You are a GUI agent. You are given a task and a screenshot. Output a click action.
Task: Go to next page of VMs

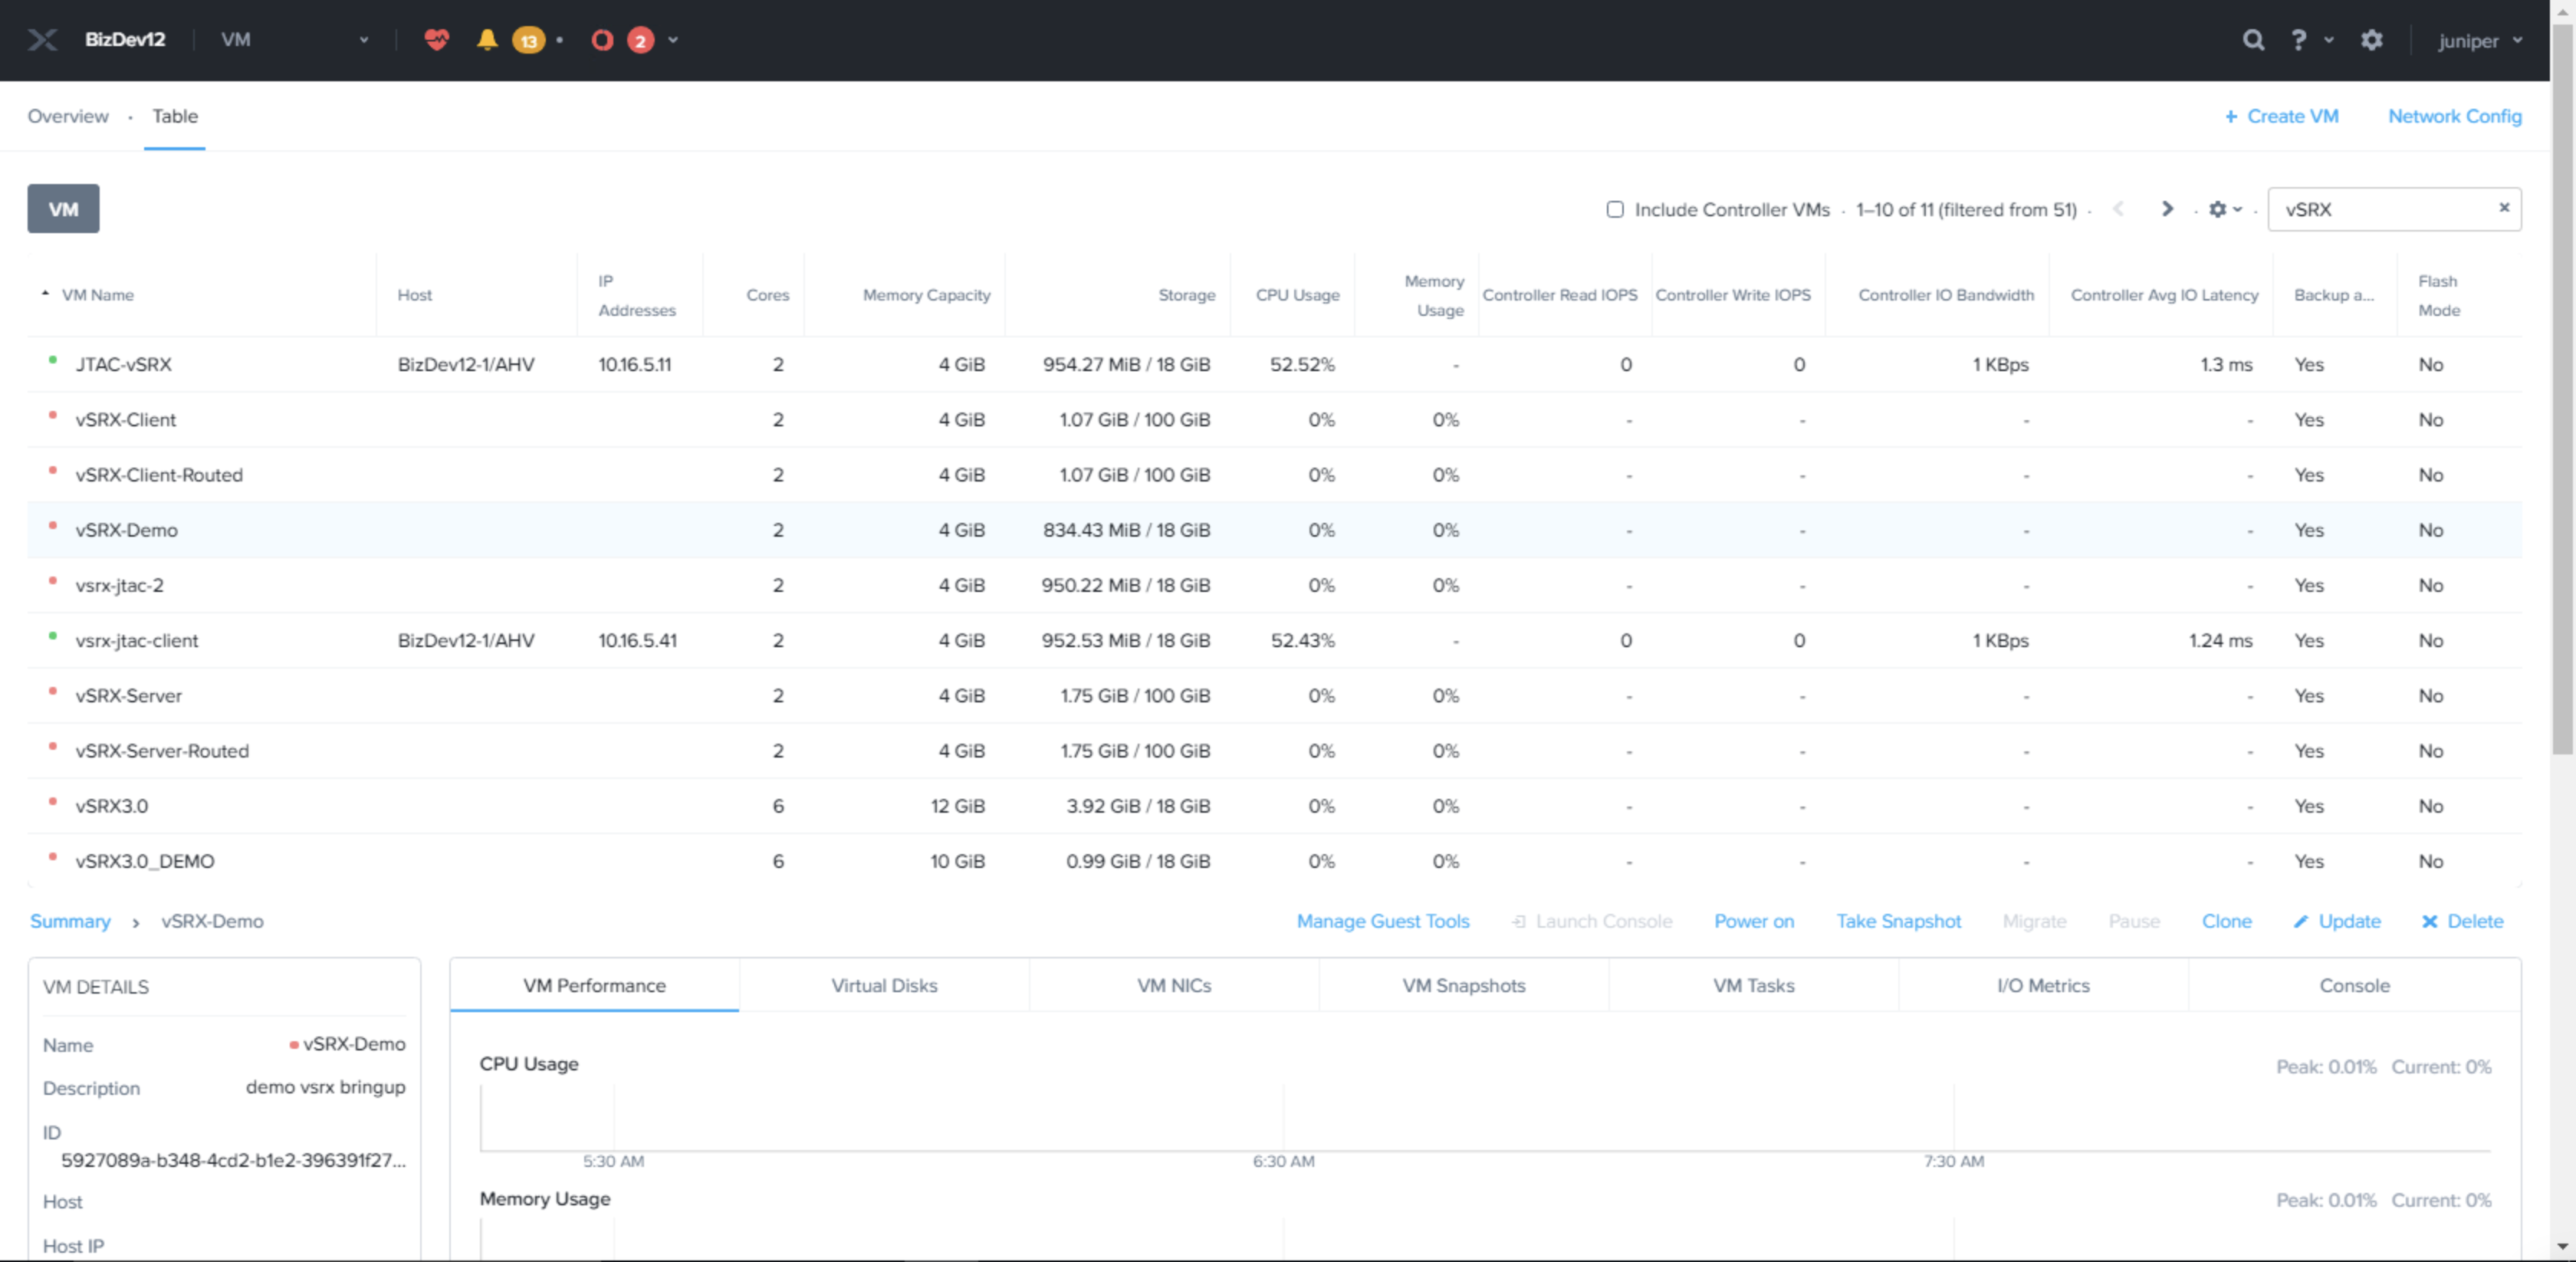point(2166,209)
